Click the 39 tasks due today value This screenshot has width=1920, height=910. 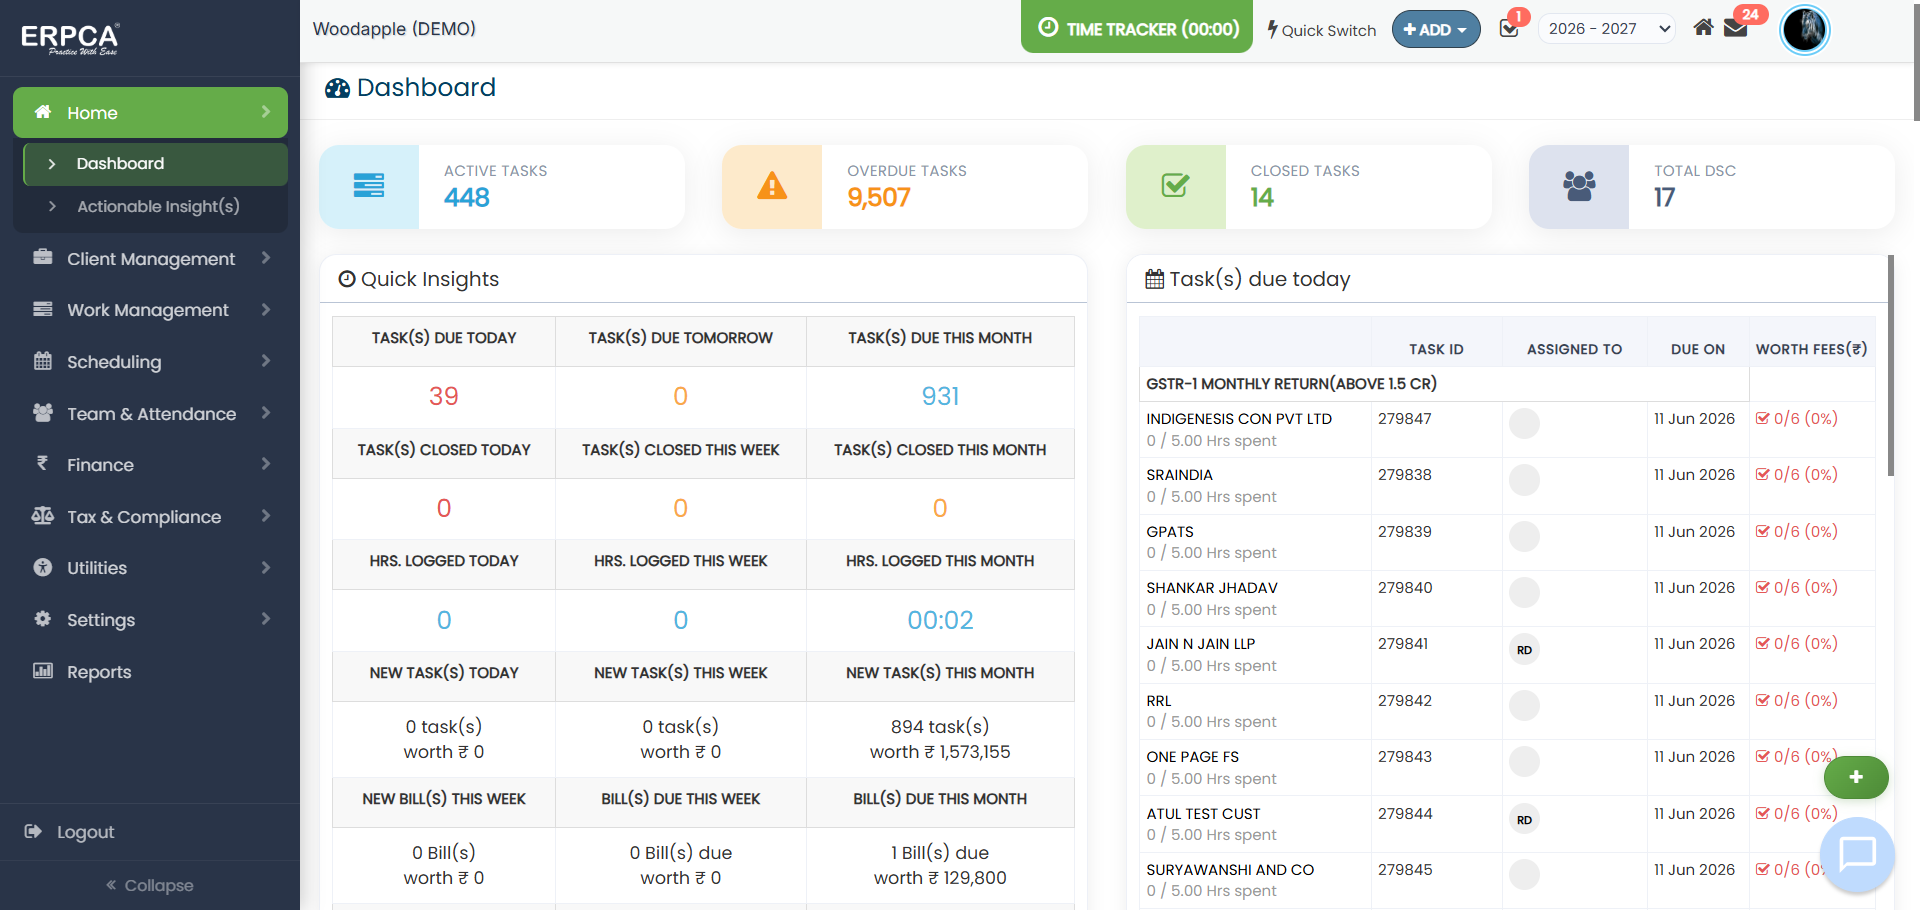tap(444, 396)
